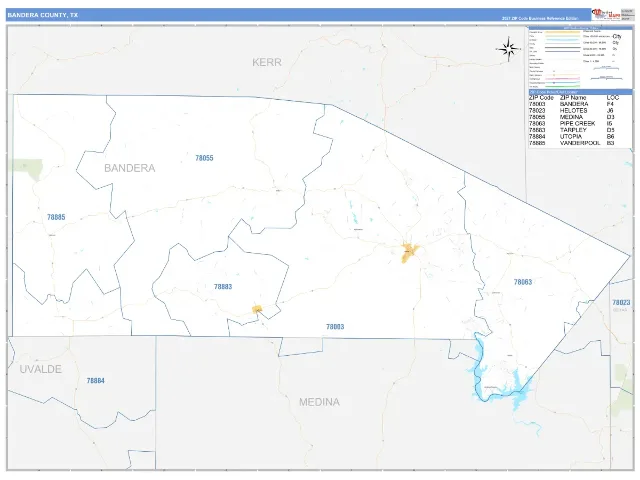Click the J6 location code in index table
This screenshot has height=480, width=640.
pos(610,111)
